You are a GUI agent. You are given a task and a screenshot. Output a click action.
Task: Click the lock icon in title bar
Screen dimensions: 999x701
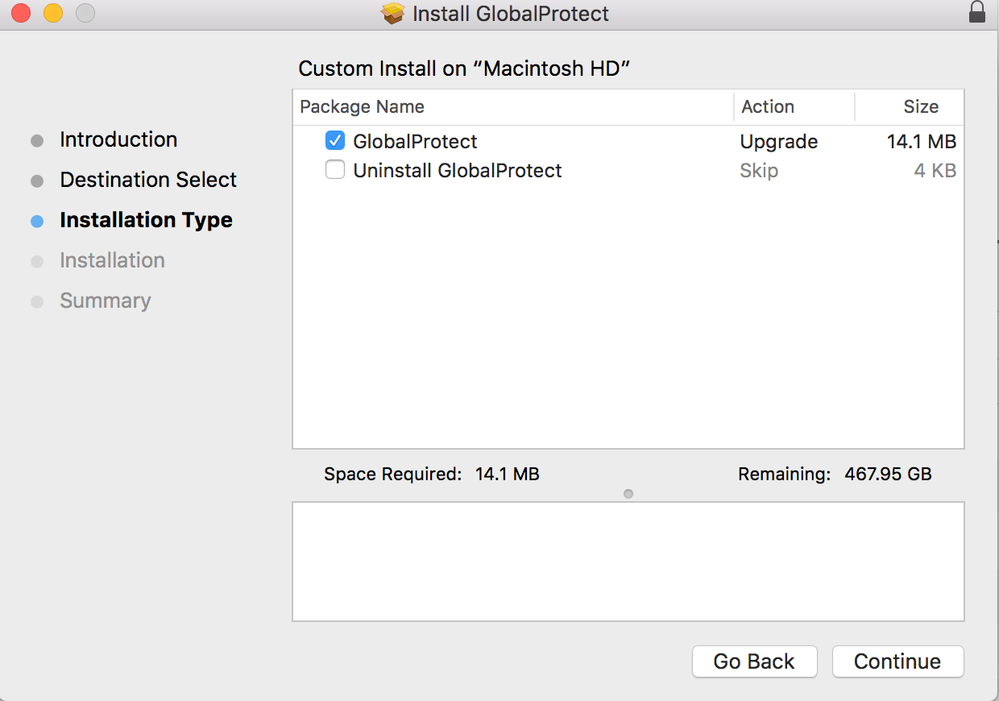pos(977,13)
